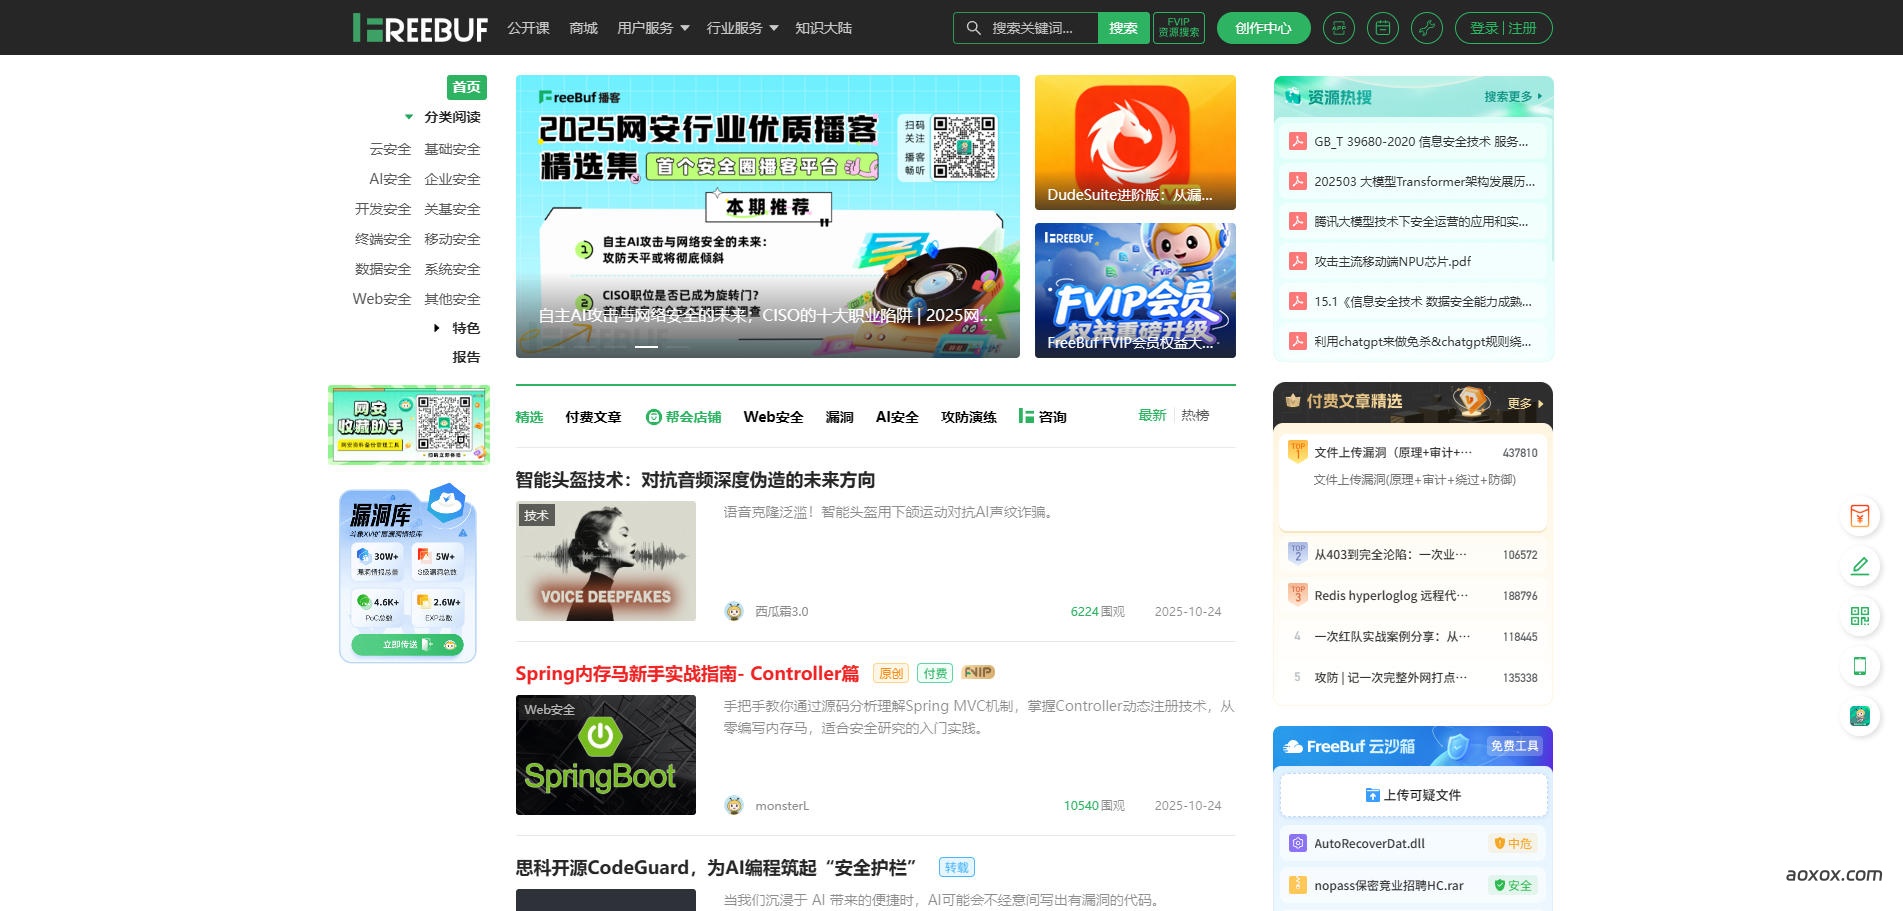Click the mobile phone floating icon
Image resolution: width=1903 pixels, height=911 pixels.
point(1859,666)
